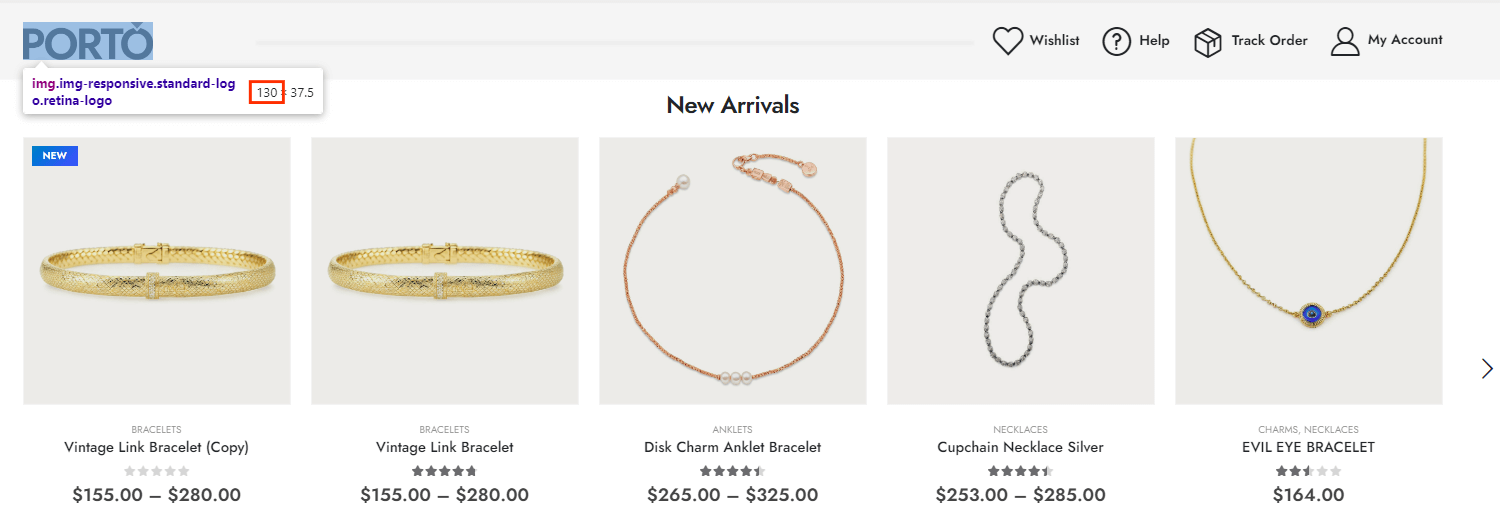This screenshot has height=516, width=1500.
Task: Click the header search bar
Action: 614,43
